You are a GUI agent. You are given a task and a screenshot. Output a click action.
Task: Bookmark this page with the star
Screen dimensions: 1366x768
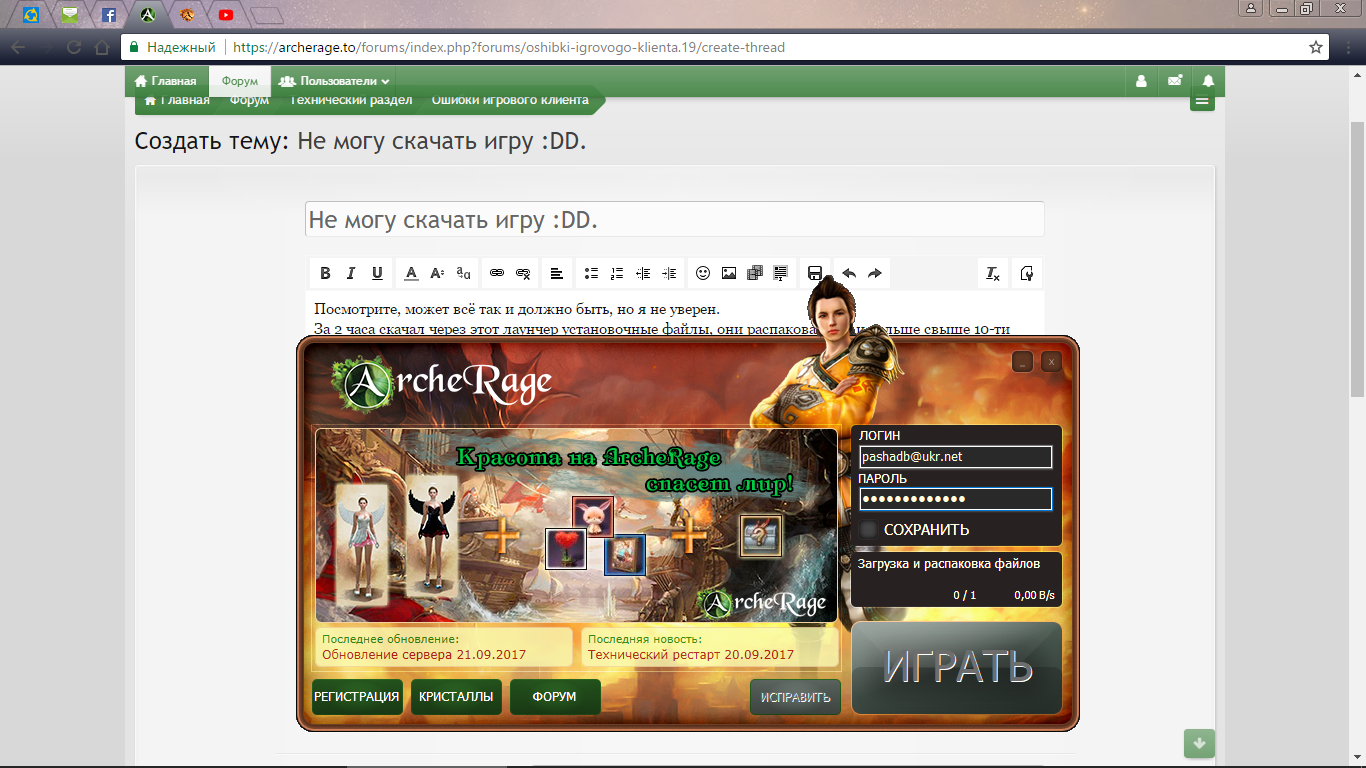(x=1316, y=47)
